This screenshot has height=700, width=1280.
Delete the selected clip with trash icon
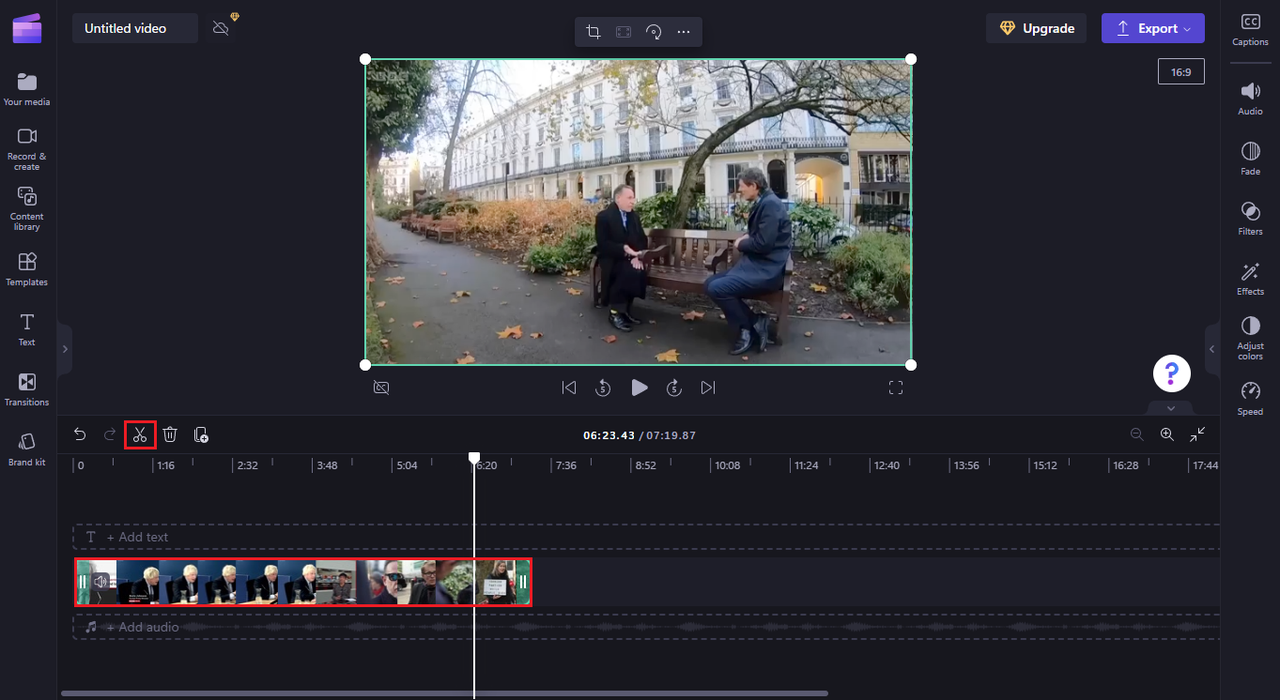(x=170, y=434)
